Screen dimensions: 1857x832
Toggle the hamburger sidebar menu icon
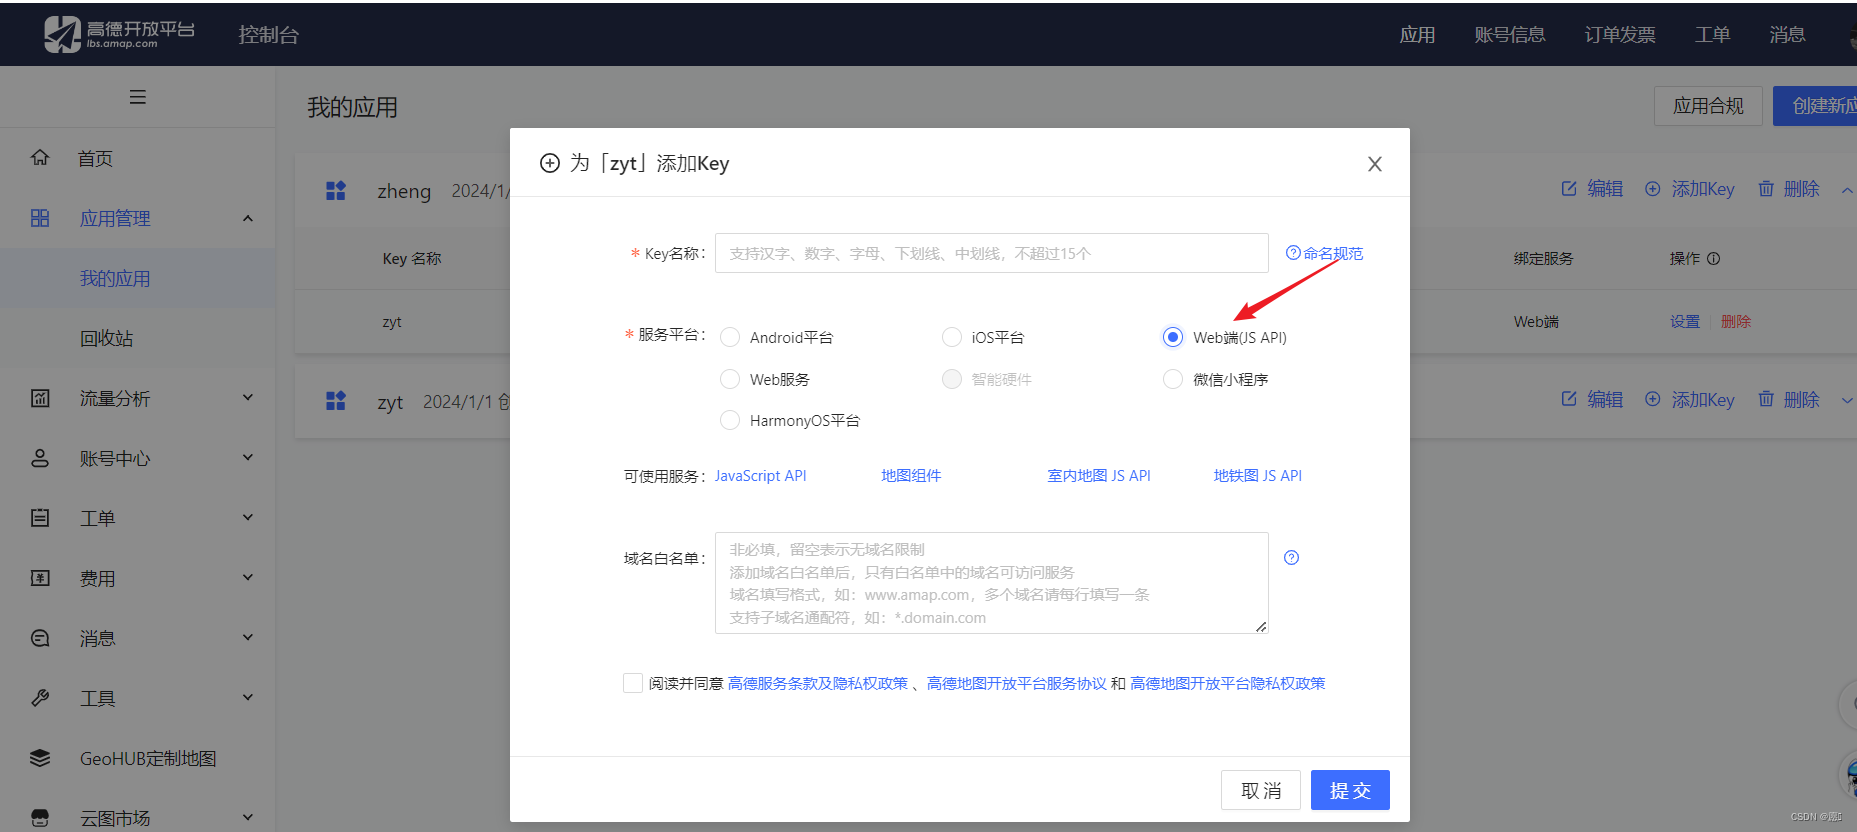[x=138, y=97]
